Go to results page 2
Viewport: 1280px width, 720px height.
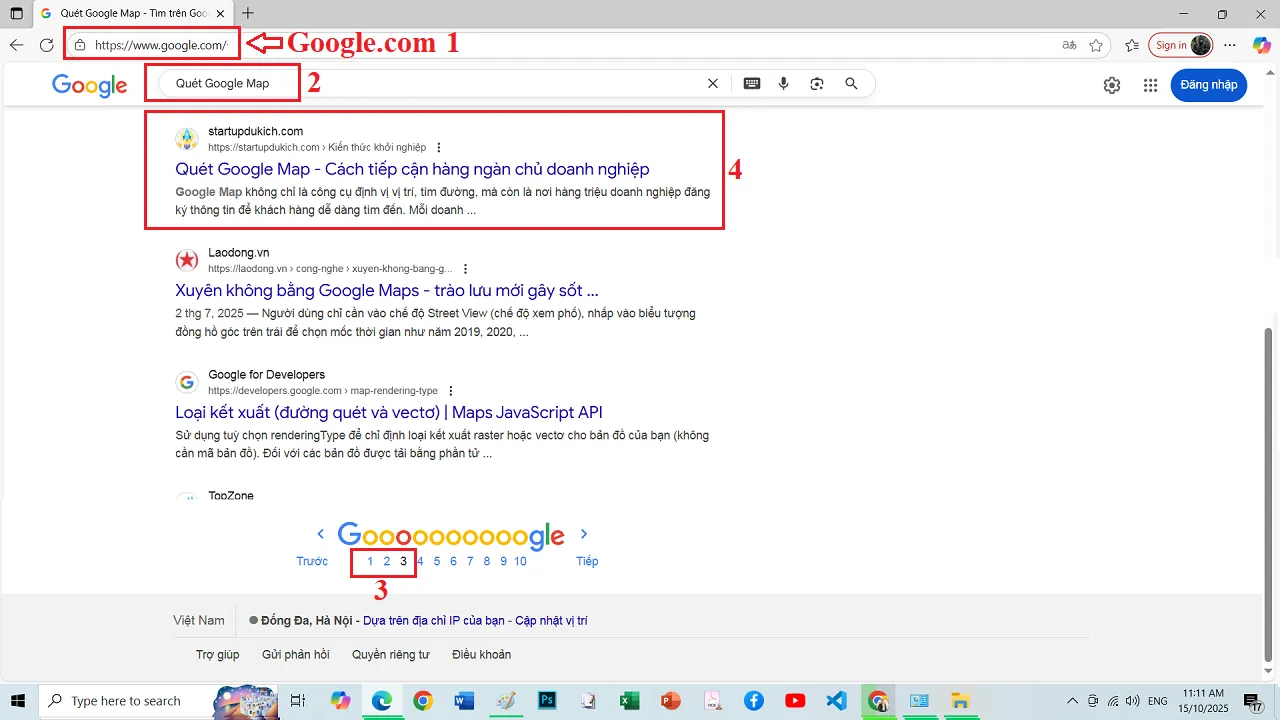(387, 561)
